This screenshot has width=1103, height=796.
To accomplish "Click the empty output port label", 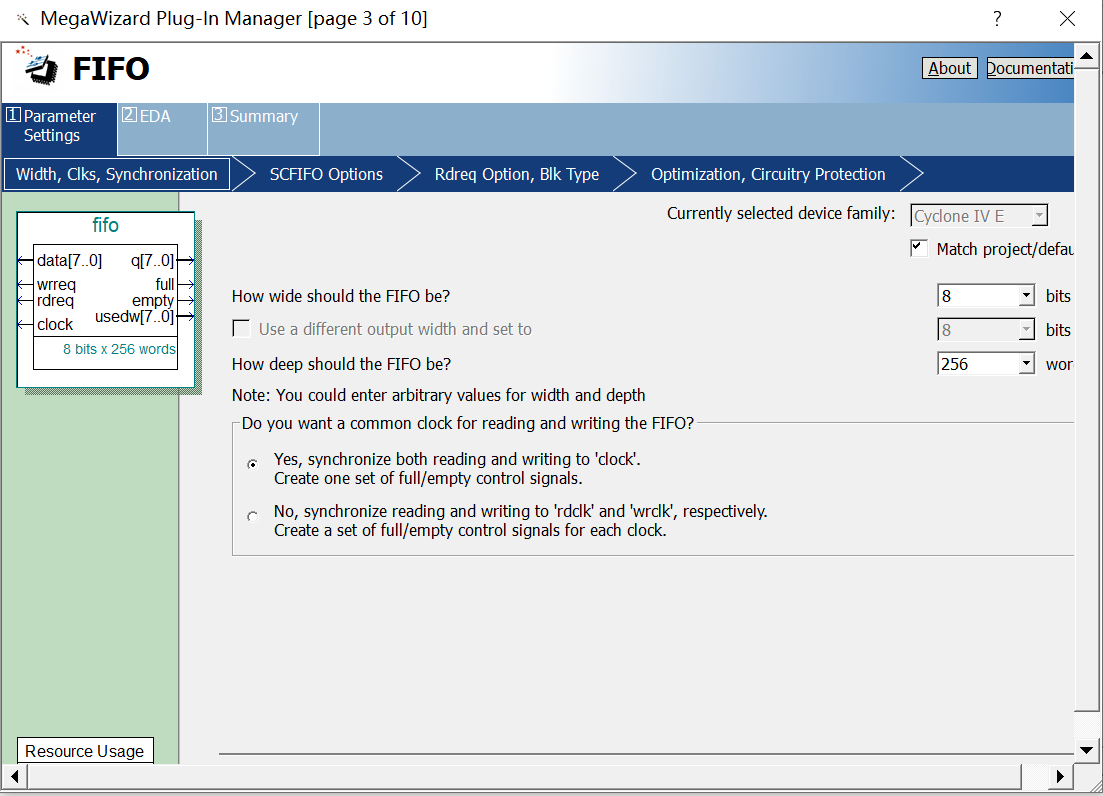I will (x=153, y=301).
